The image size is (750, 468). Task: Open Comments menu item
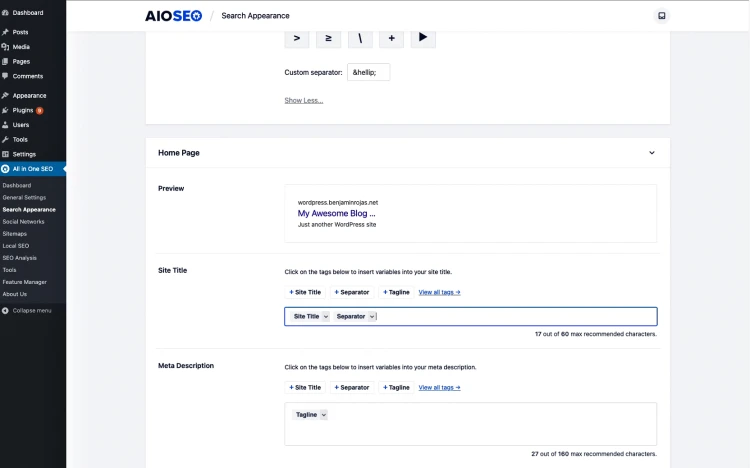[x=28, y=76]
